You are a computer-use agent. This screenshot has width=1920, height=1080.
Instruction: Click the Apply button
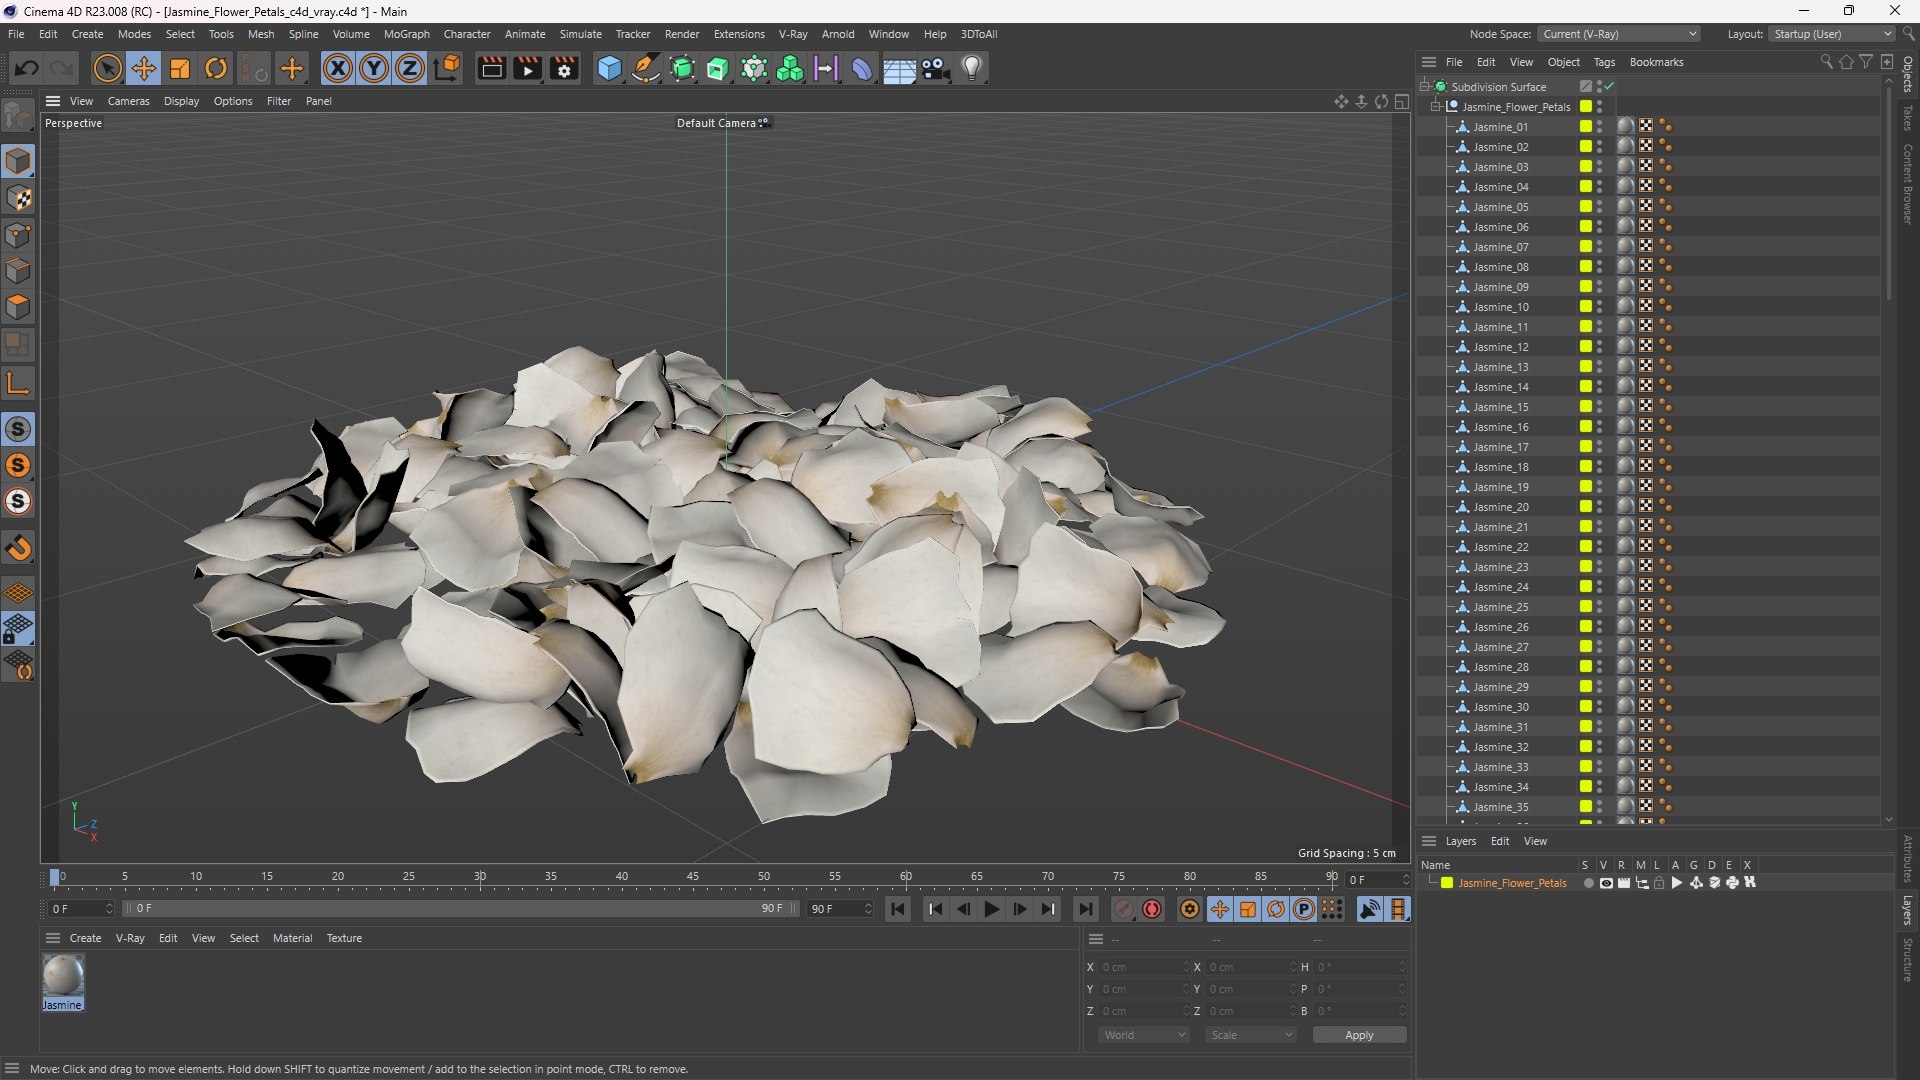[1359, 1035]
